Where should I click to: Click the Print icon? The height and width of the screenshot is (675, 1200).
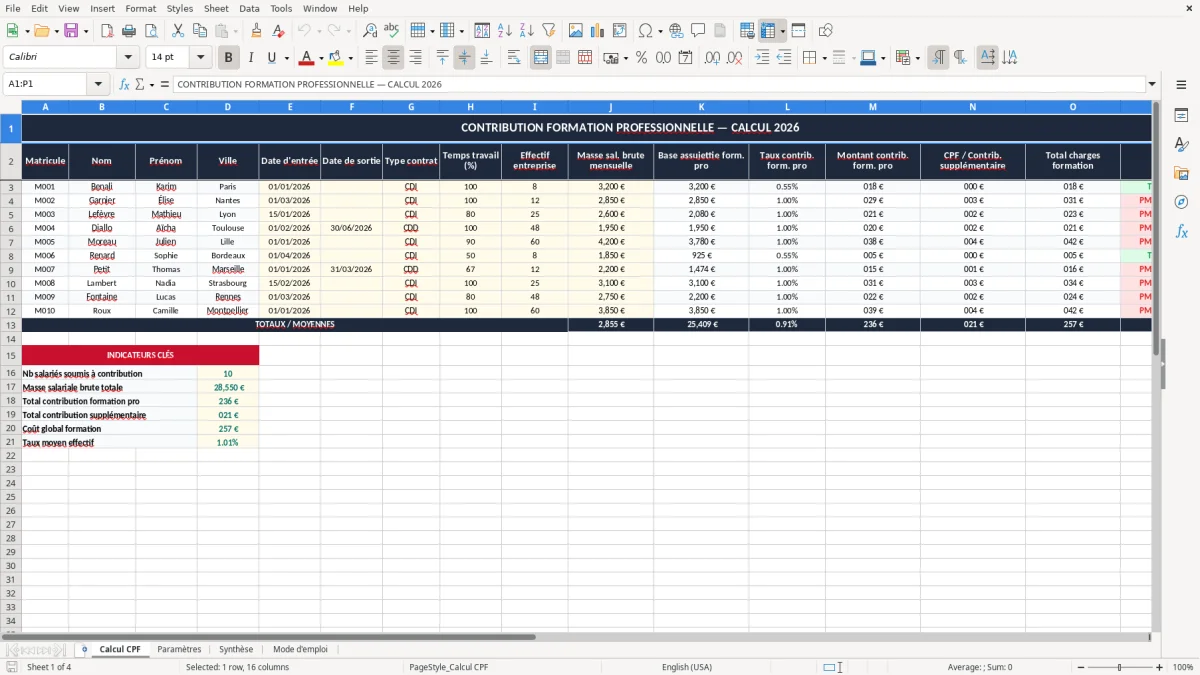(130, 31)
